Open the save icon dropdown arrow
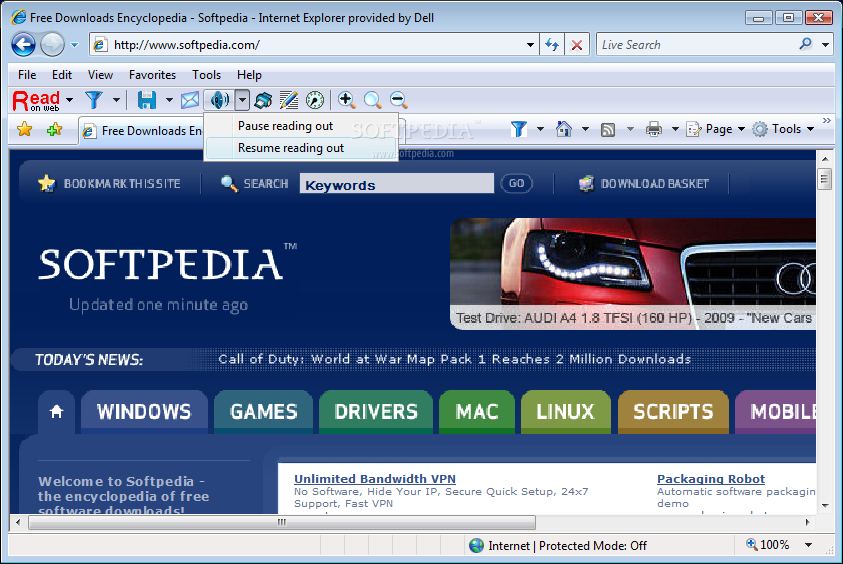The height and width of the screenshot is (564, 843). click(169, 100)
